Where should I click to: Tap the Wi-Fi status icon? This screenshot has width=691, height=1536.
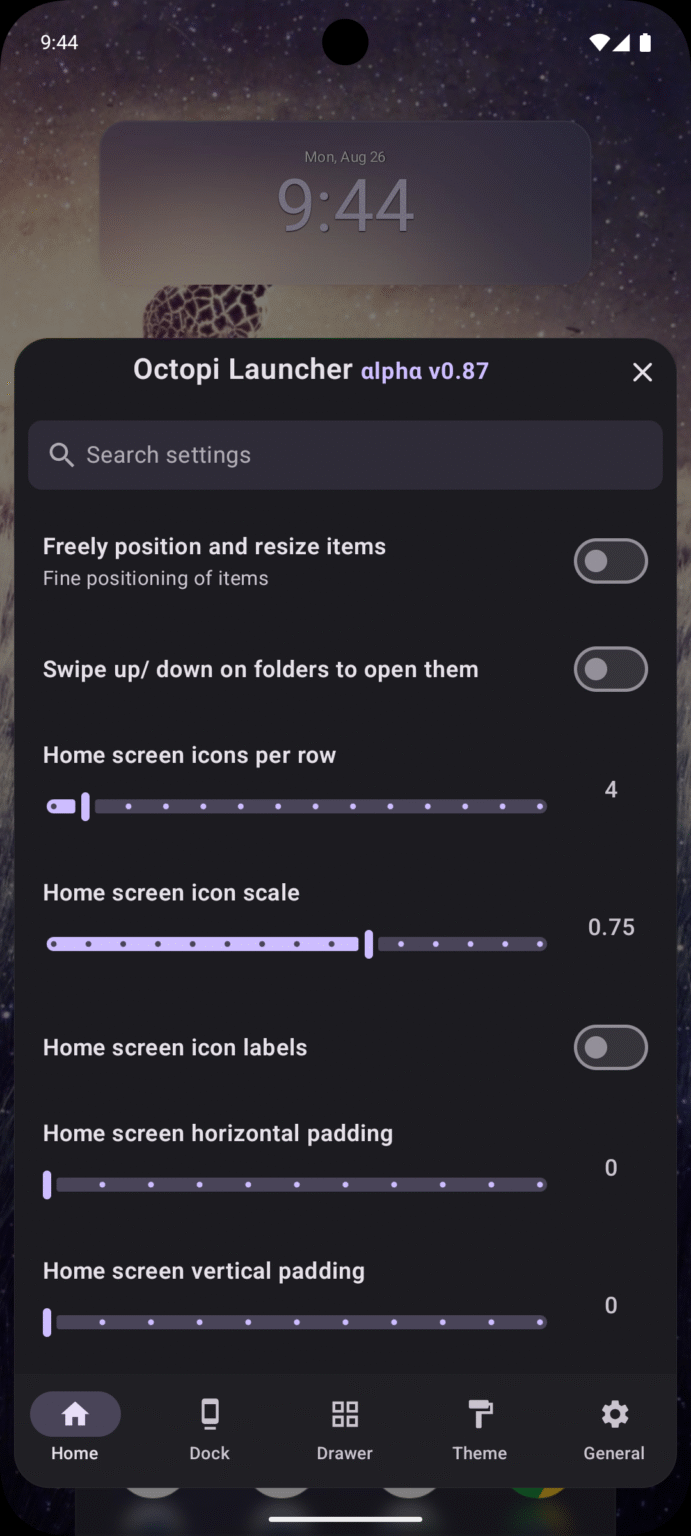tap(598, 42)
